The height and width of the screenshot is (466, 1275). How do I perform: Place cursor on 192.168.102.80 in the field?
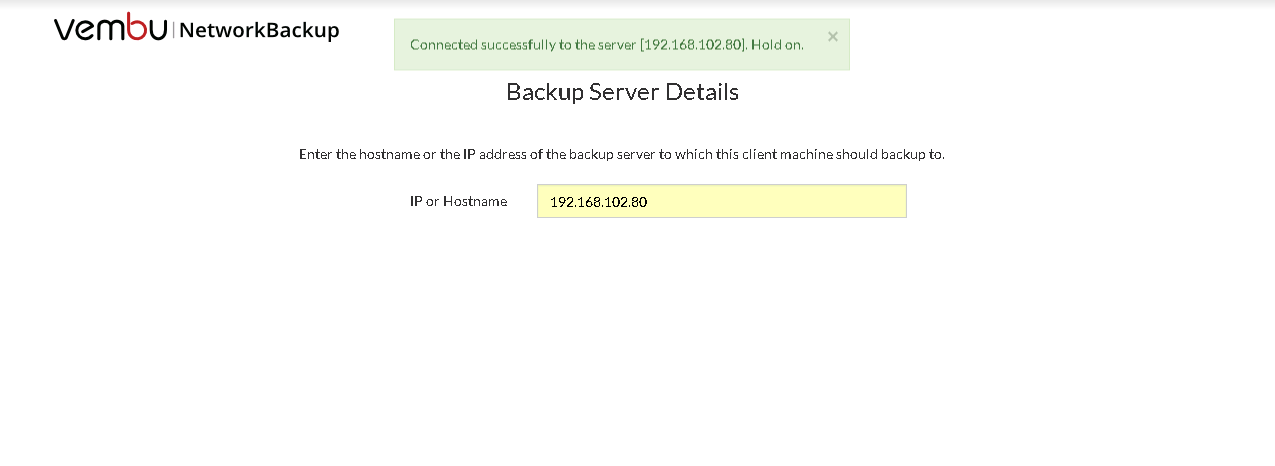[x=599, y=202]
